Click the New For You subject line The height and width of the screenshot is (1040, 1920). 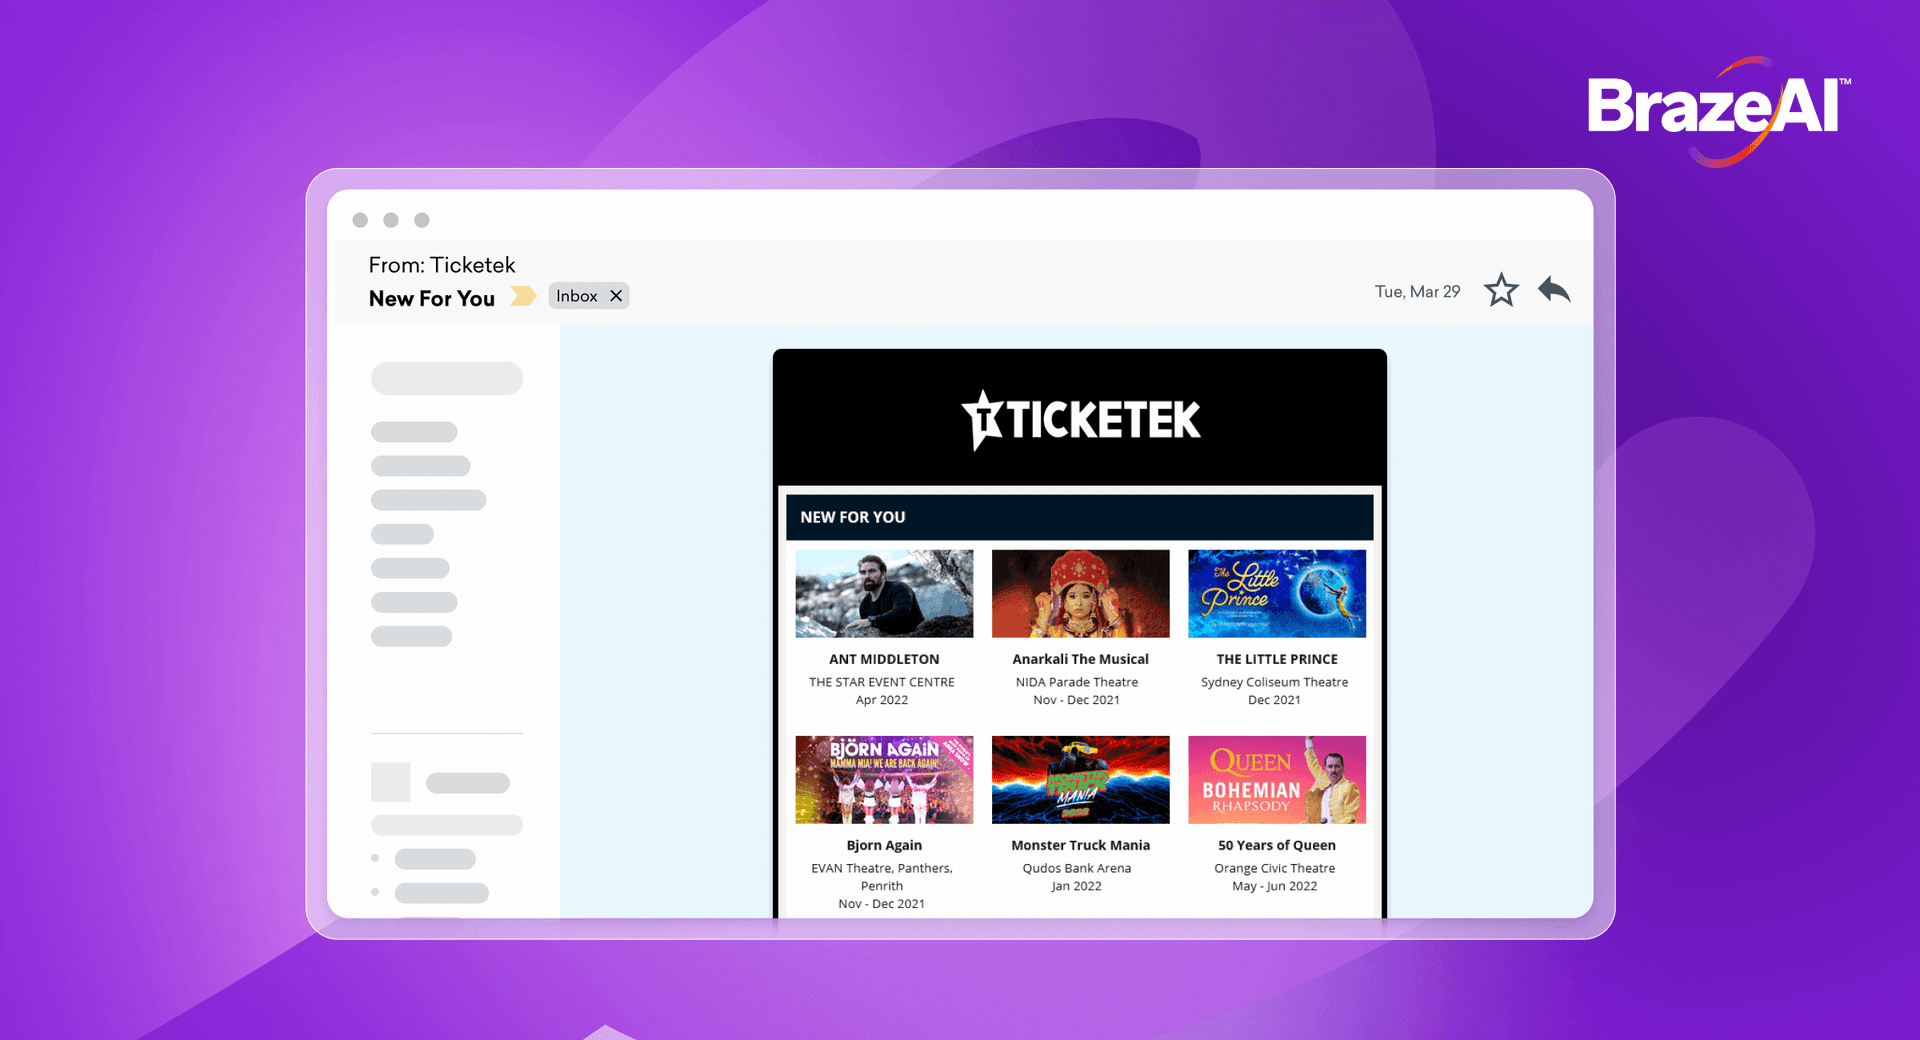pyautogui.click(x=431, y=297)
